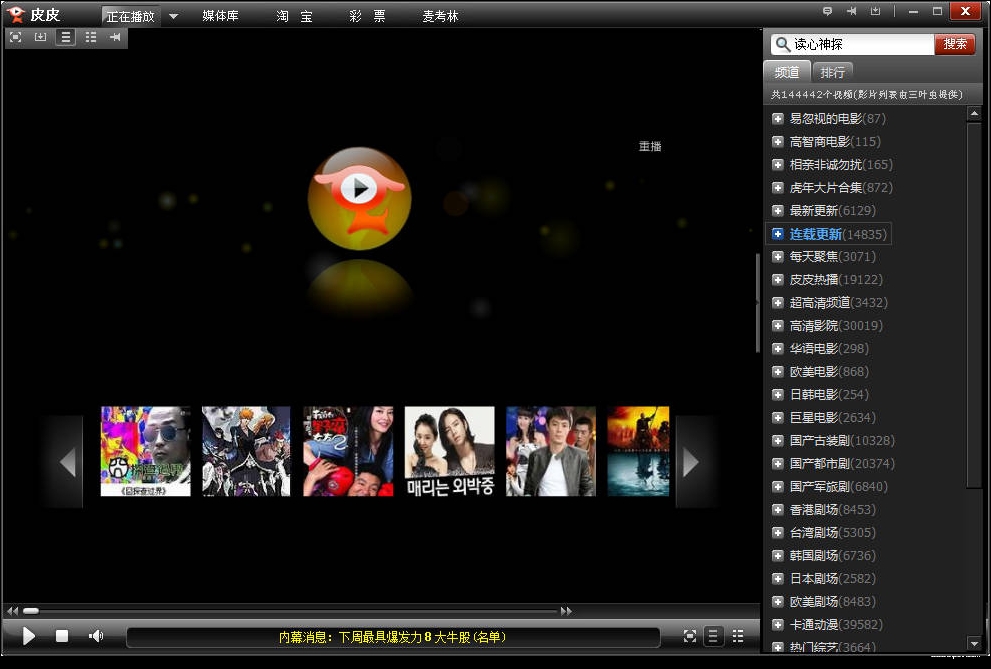Image resolution: width=991 pixels, height=669 pixels.
Task: Expand the 卡通动漫 category plus icon
Action: coord(778,625)
